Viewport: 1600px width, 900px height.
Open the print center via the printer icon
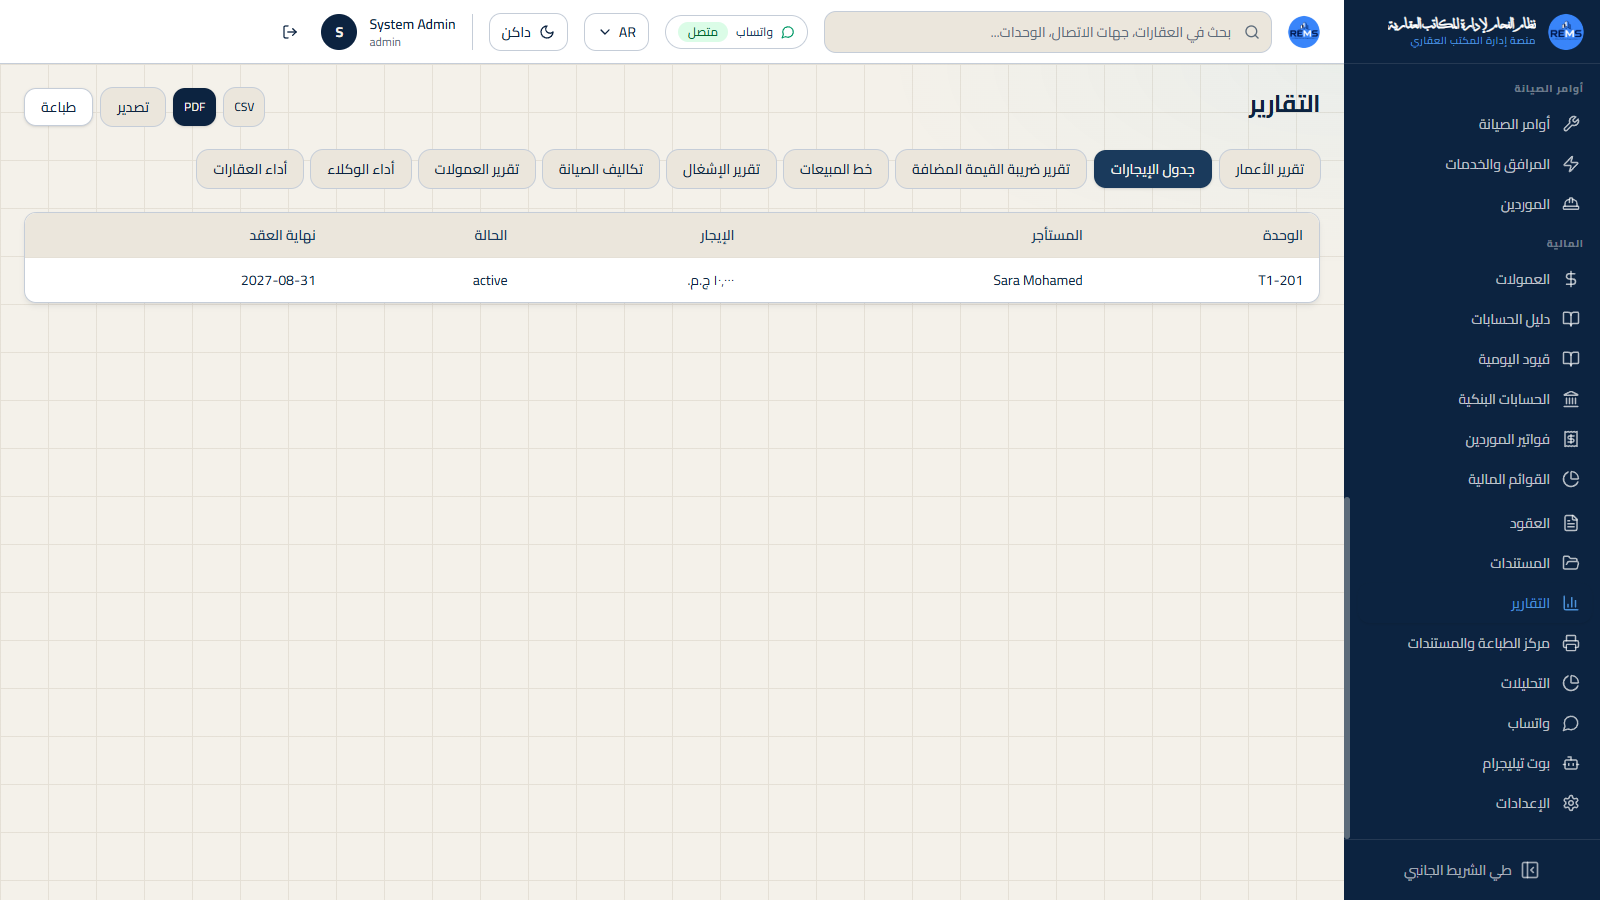point(1571,643)
